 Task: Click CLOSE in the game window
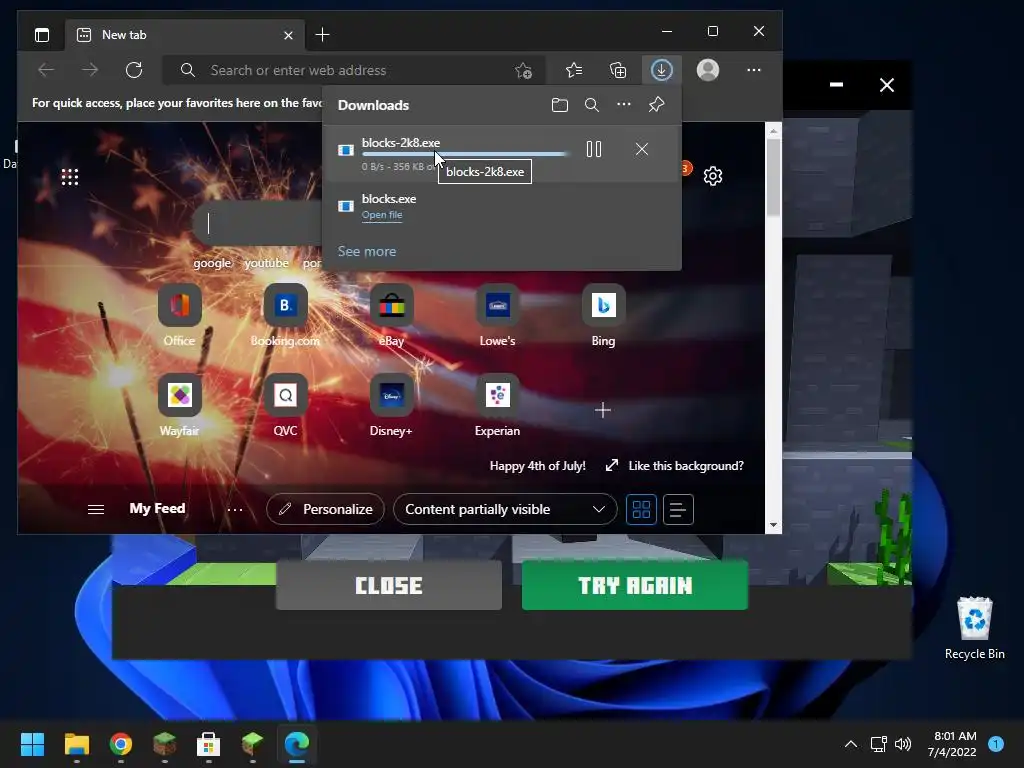click(389, 585)
